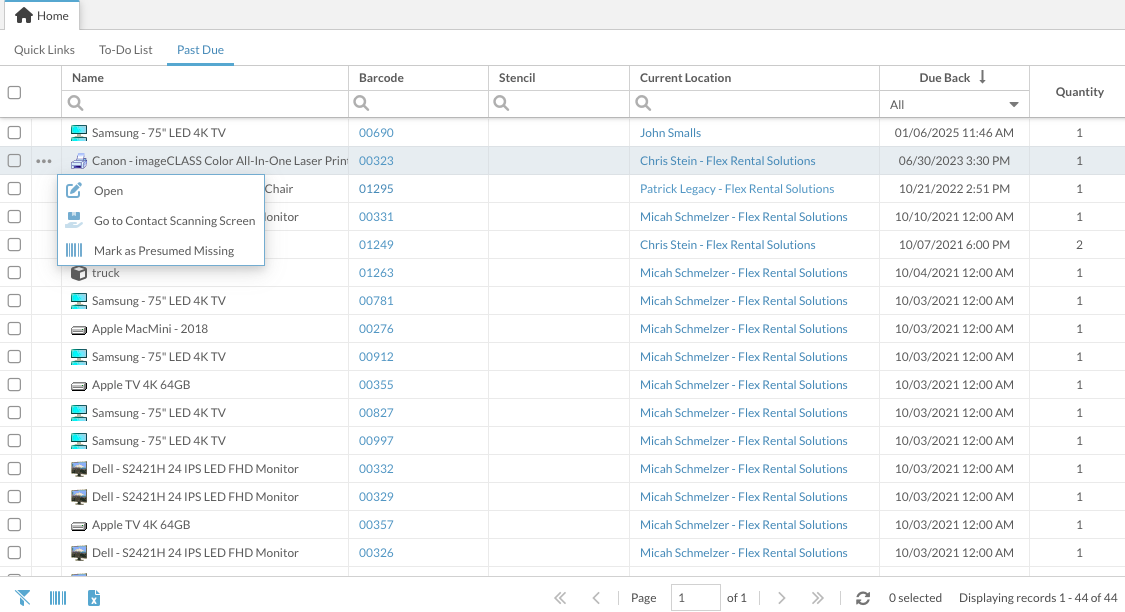
Task: Check the box for barcode 01295 row
Action: pyautogui.click(x=14, y=189)
